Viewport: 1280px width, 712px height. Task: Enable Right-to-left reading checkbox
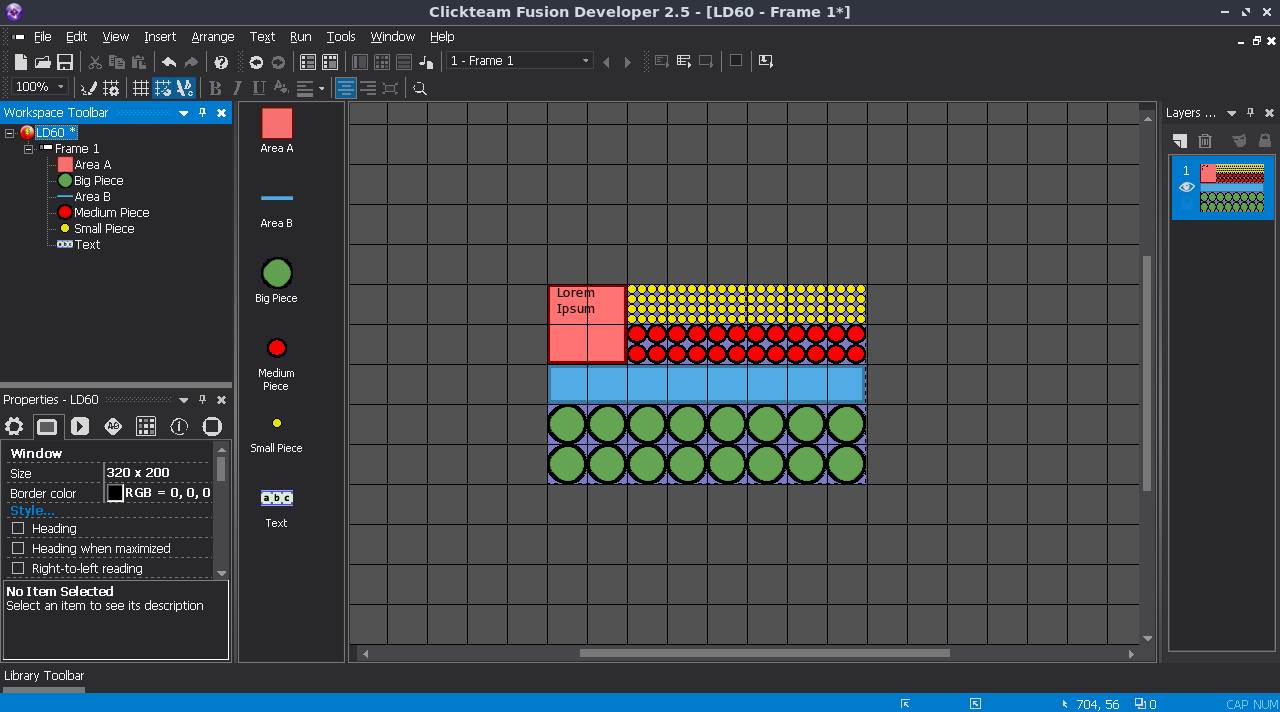pyautogui.click(x=18, y=568)
